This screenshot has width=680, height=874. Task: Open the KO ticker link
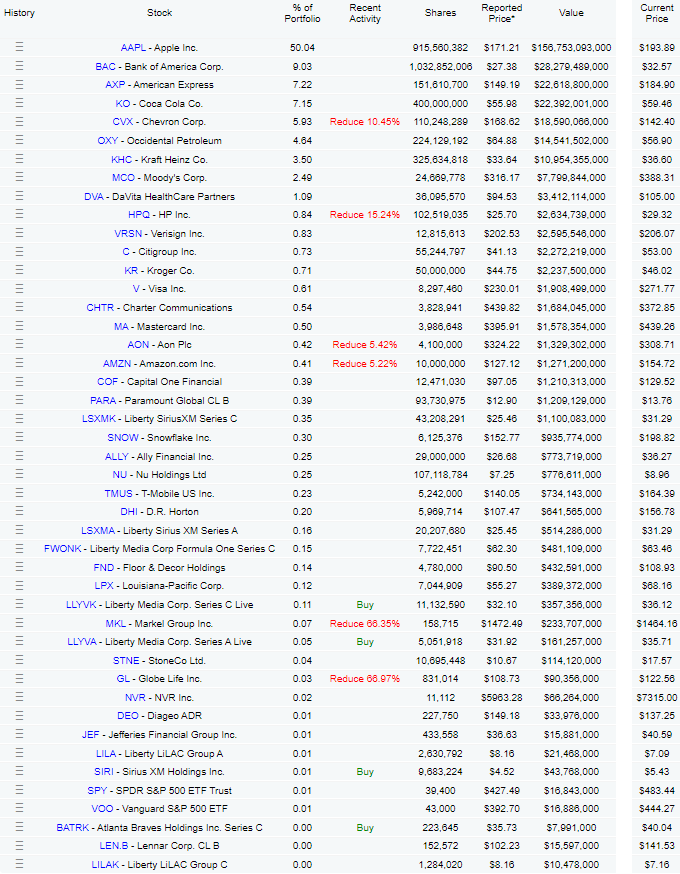(x=123, y=104)
